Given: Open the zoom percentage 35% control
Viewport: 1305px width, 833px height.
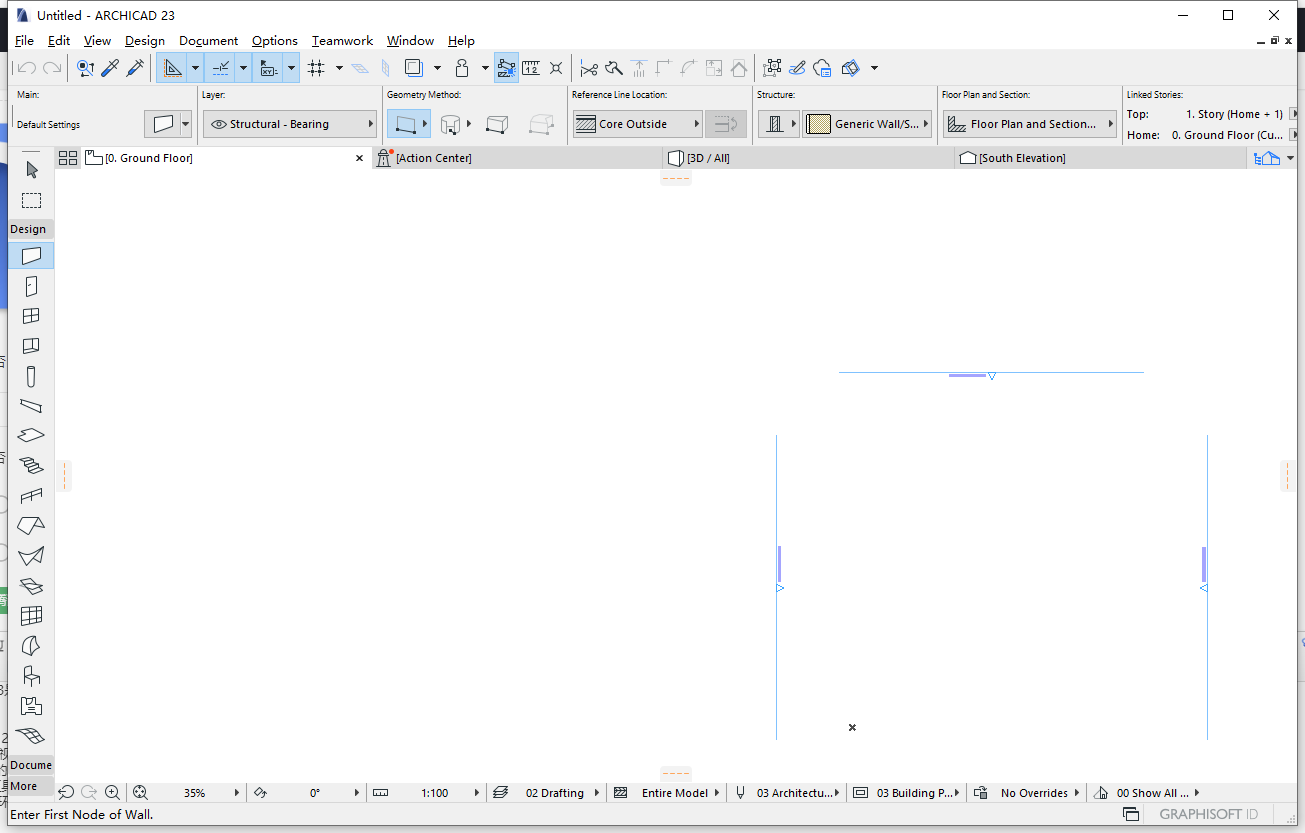Looking at the screenshot, I should [x=196, y=792].
